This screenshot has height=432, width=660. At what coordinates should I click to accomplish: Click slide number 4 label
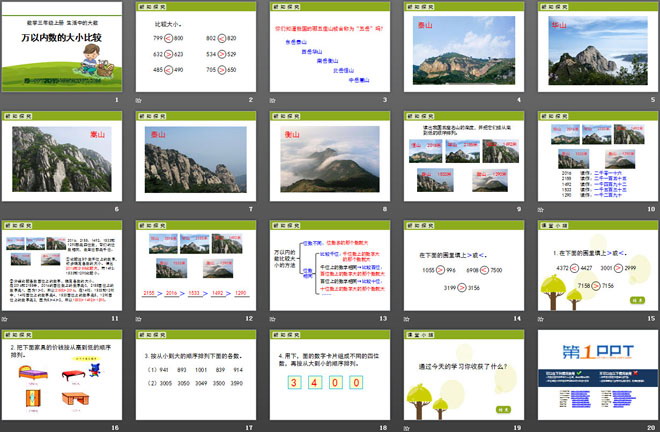(x=519, y=100)
